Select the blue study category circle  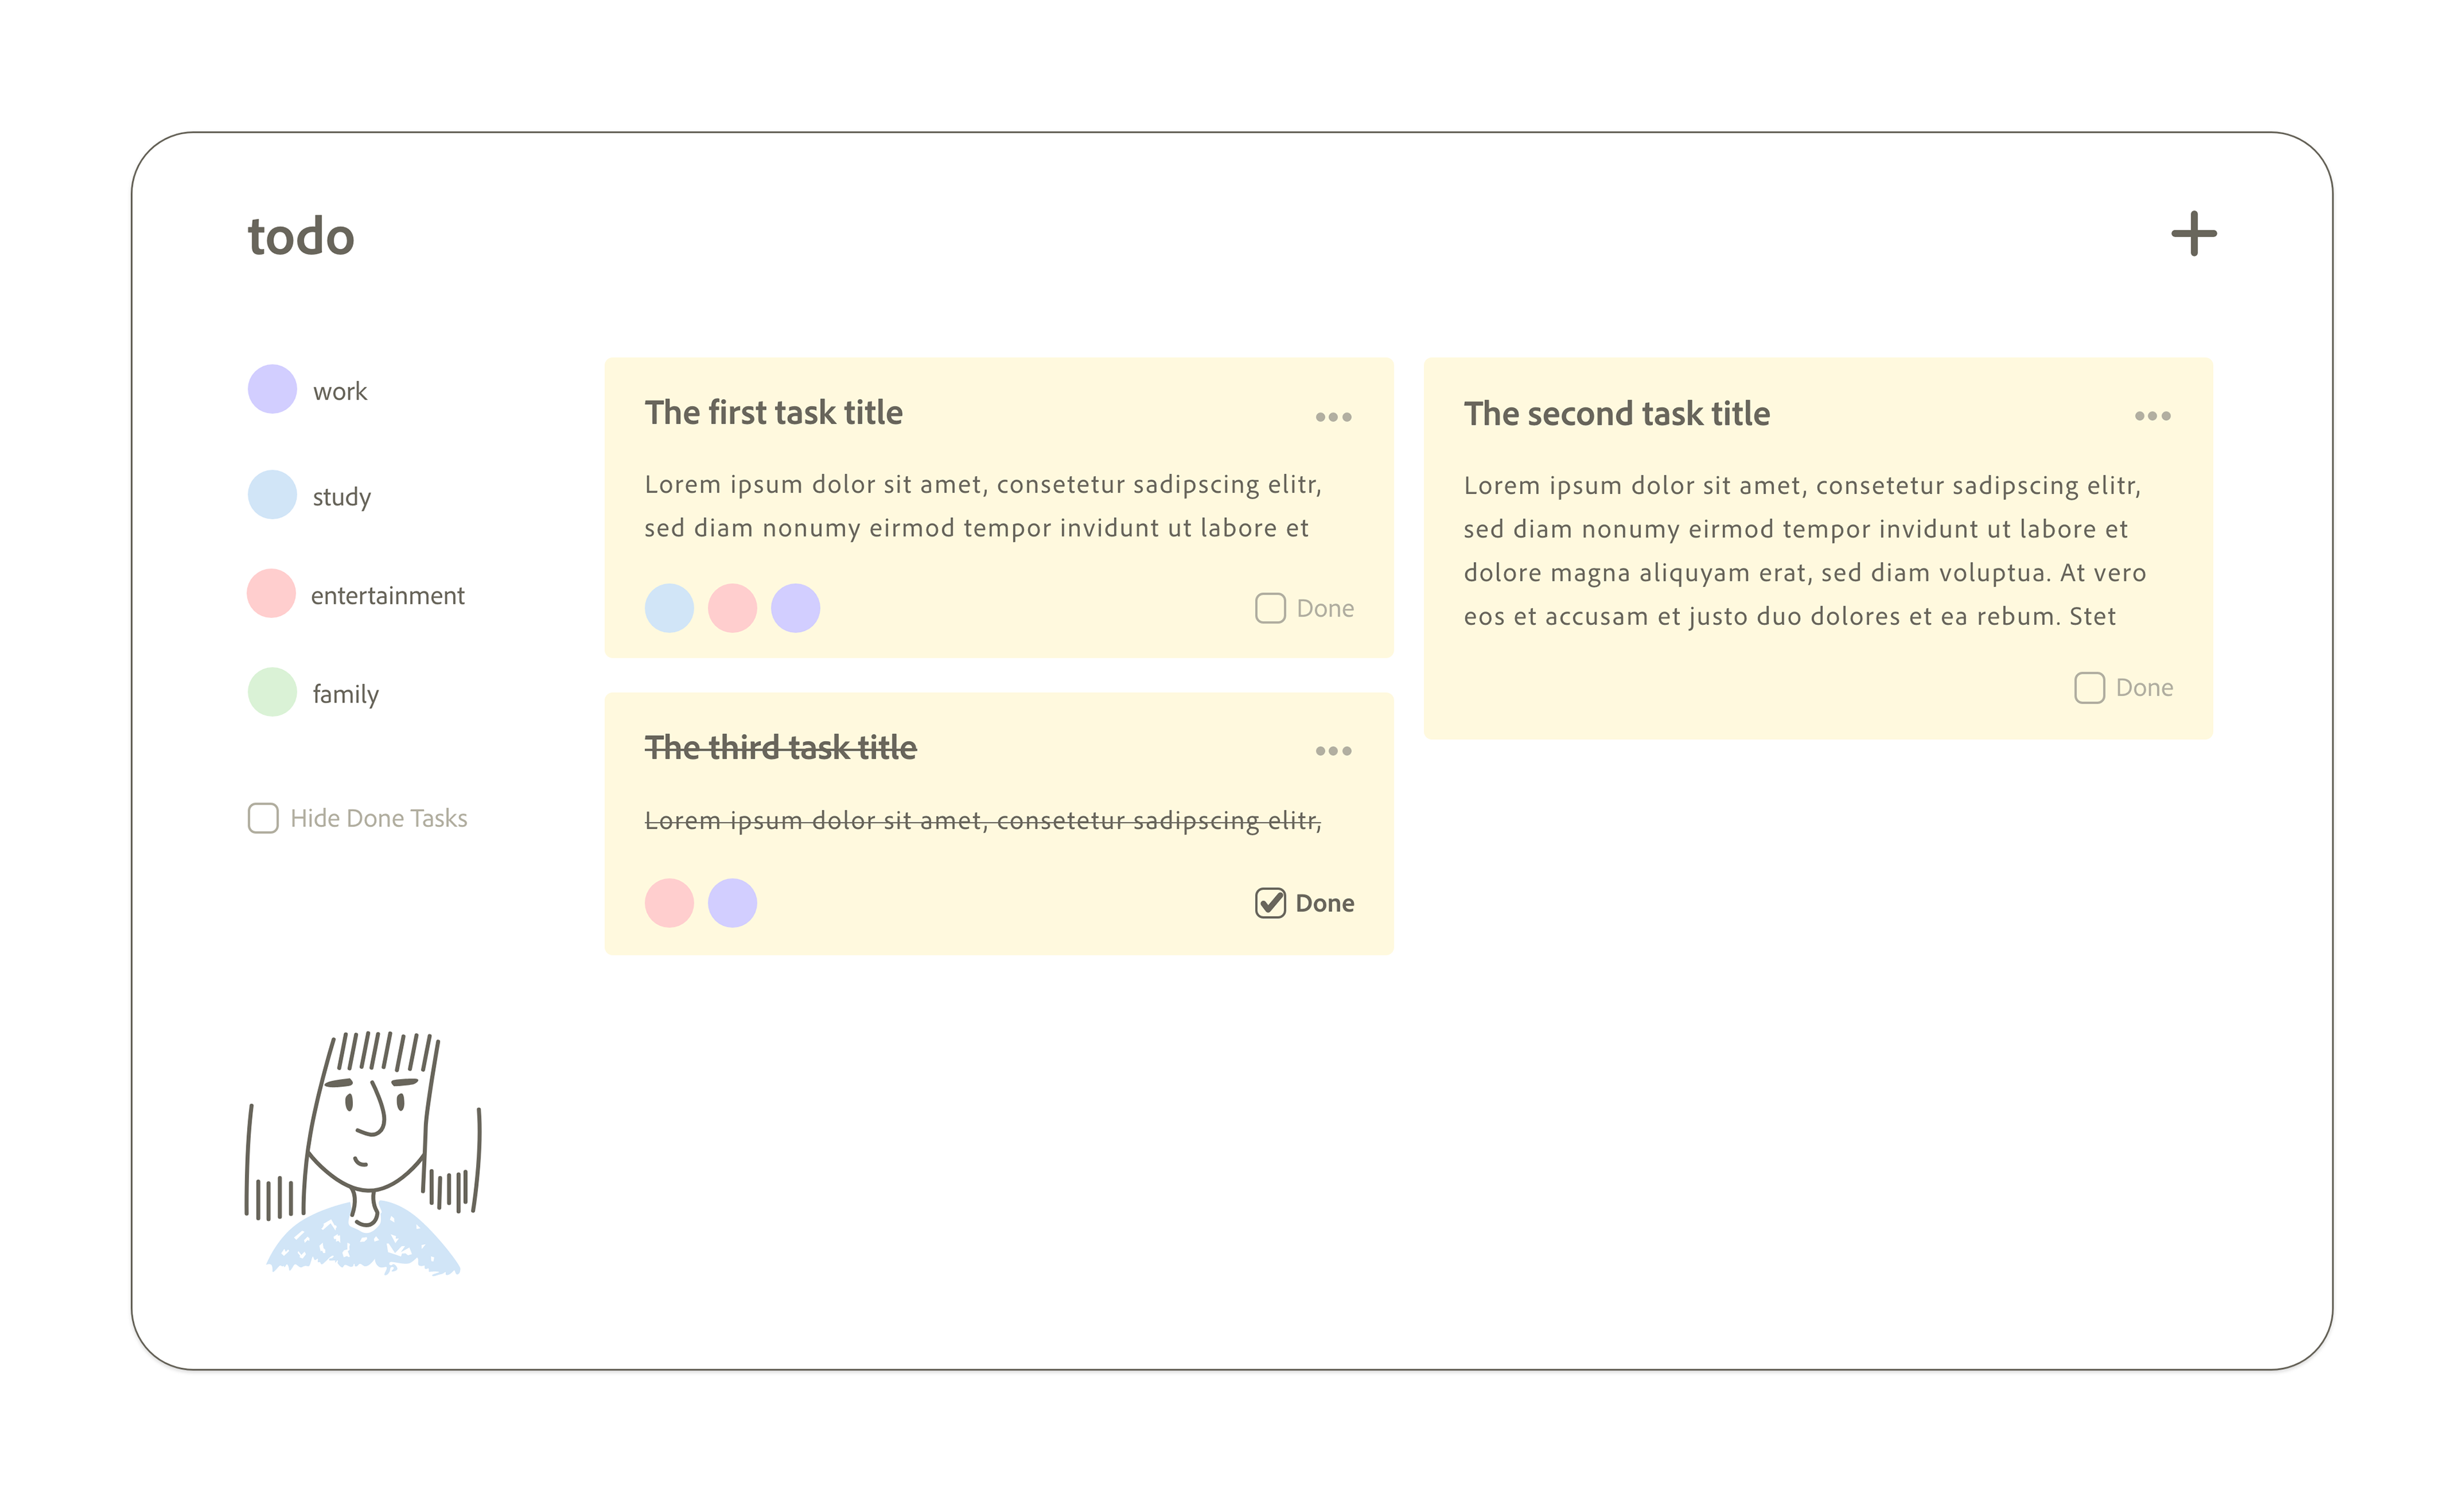pyautogui.click(x=272, y=495)
